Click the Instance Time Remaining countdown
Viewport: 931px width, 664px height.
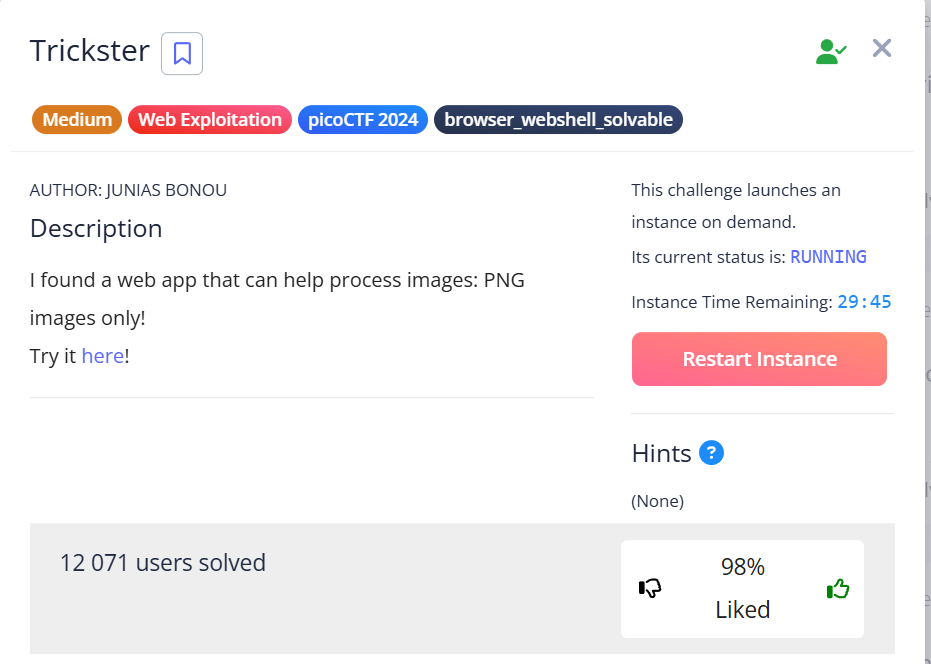(864, 301)
